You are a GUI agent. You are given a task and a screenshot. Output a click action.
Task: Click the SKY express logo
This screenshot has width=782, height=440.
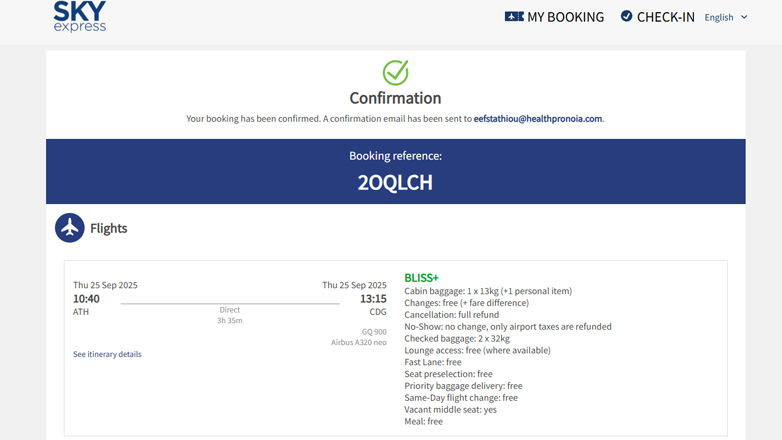point(80,17)
